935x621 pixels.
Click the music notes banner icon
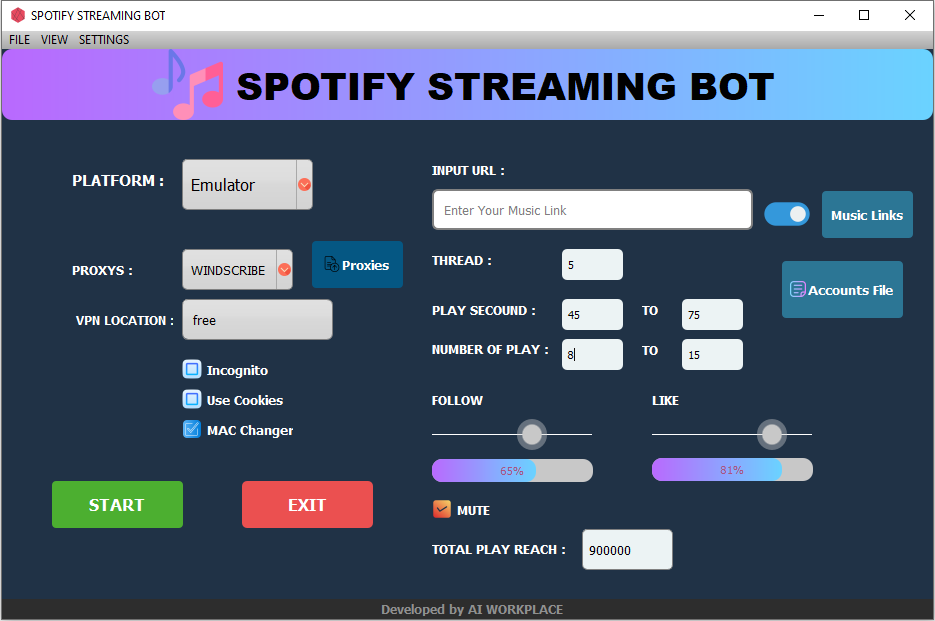[x=188, y=85]
